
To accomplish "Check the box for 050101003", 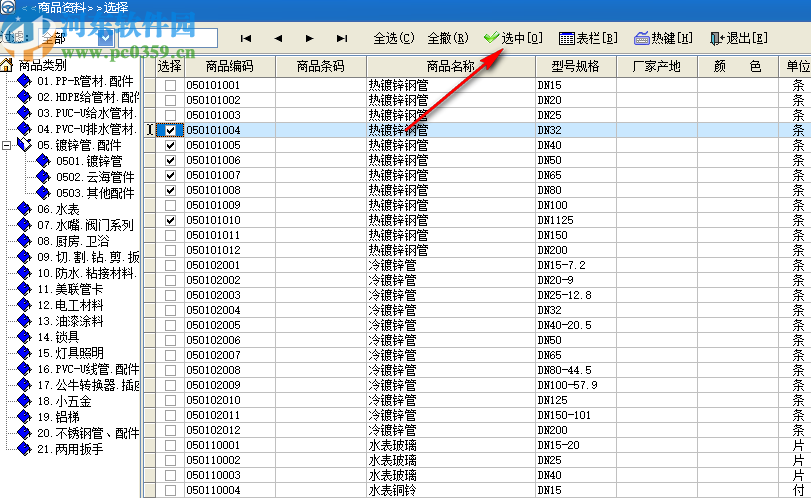I will coord(170,115).
